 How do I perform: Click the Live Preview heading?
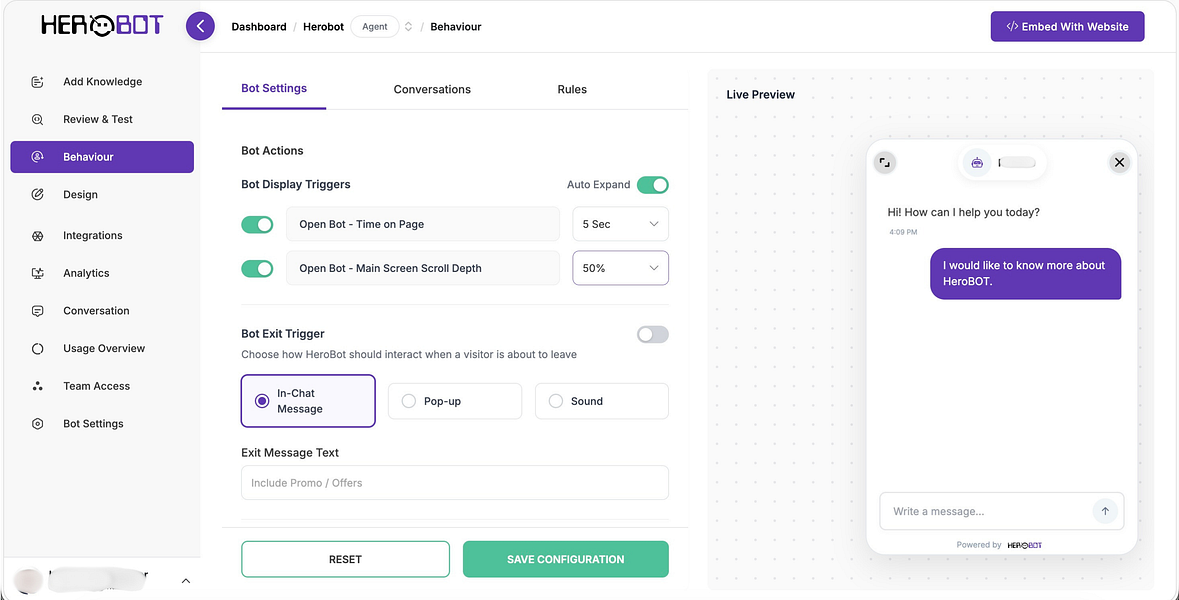tap(760, 95)
